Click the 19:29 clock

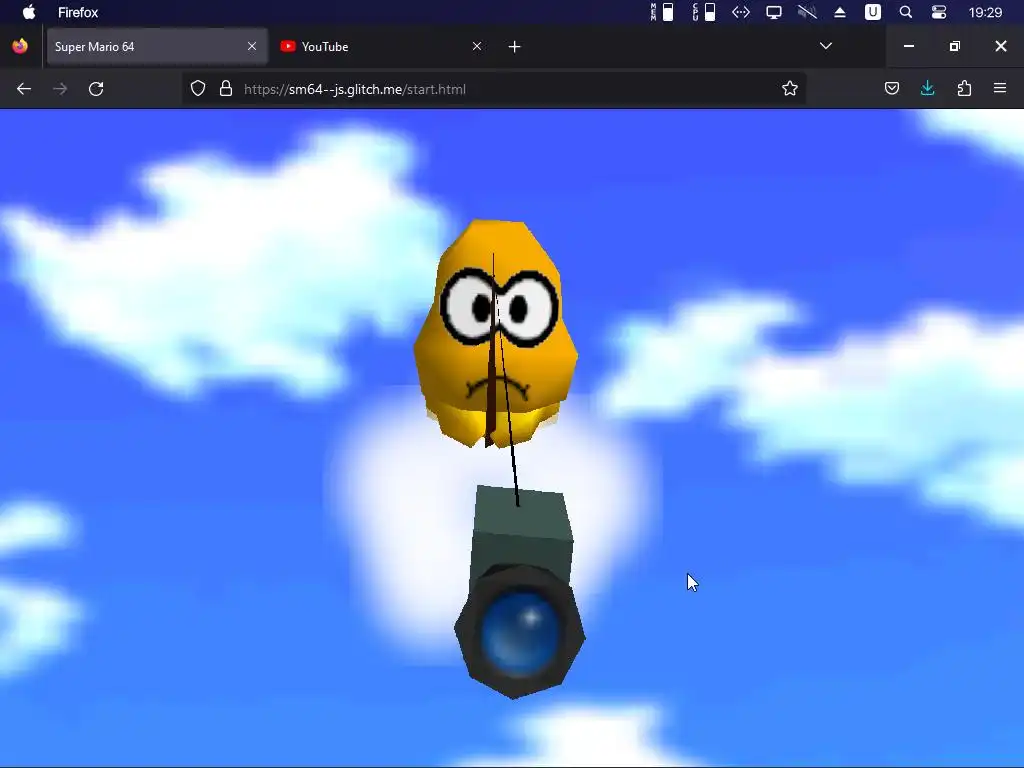coord(985,12)
